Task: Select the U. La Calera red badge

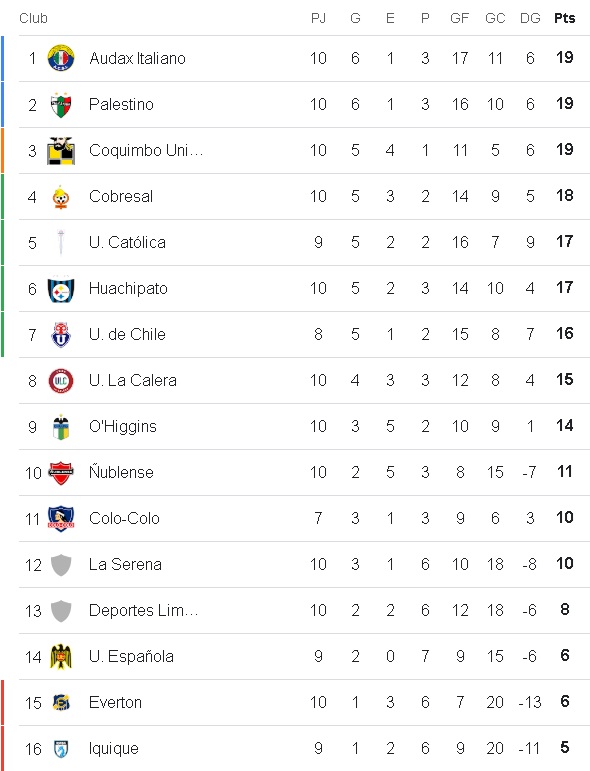Action: 61,381
